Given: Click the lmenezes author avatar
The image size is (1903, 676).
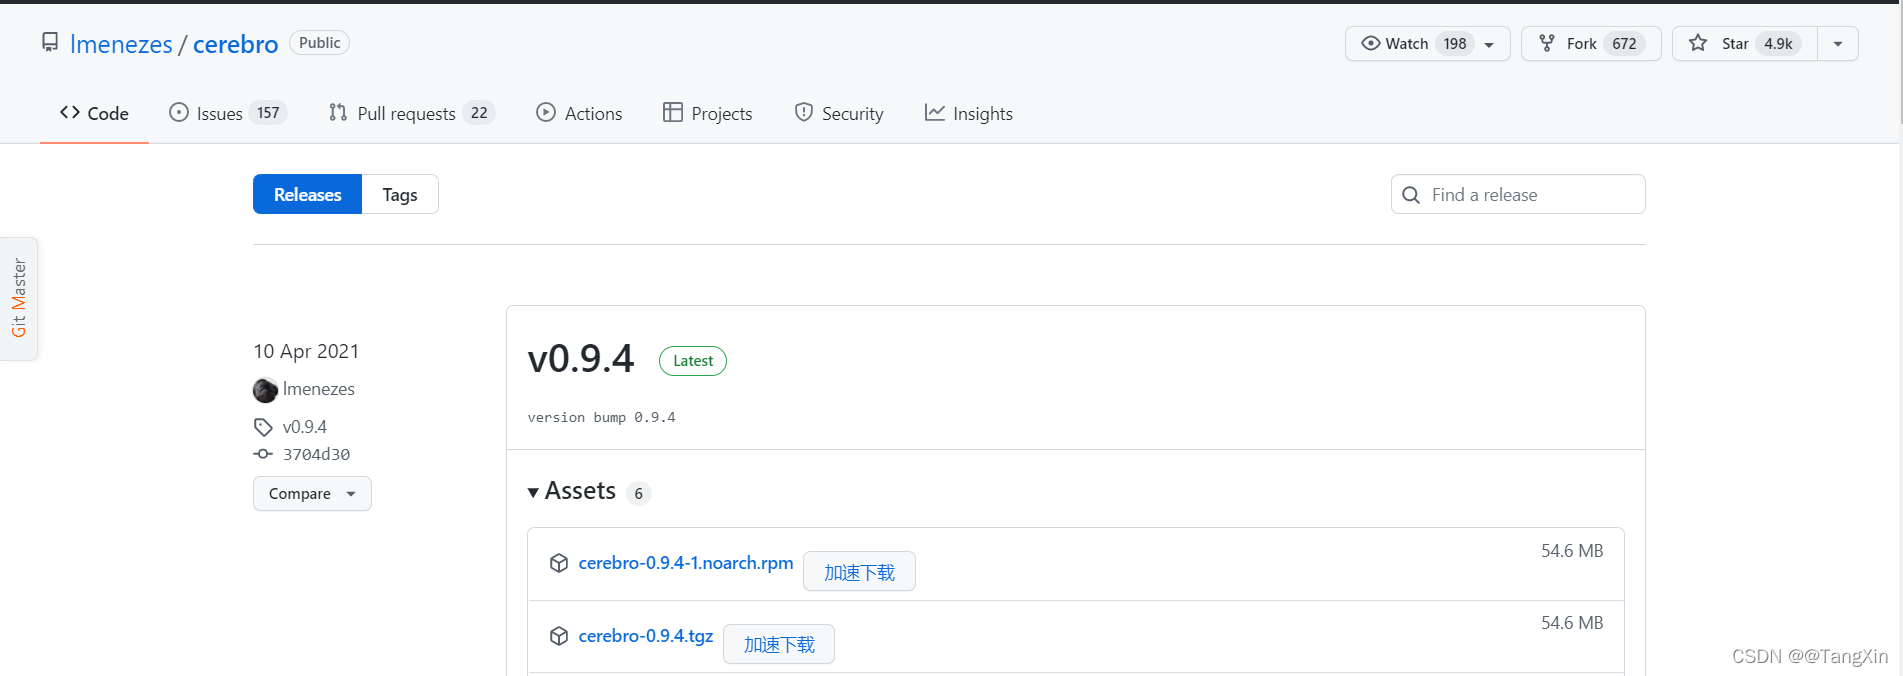Looking at the screenshot, I should pyautogui.click(x=265, y=390).
